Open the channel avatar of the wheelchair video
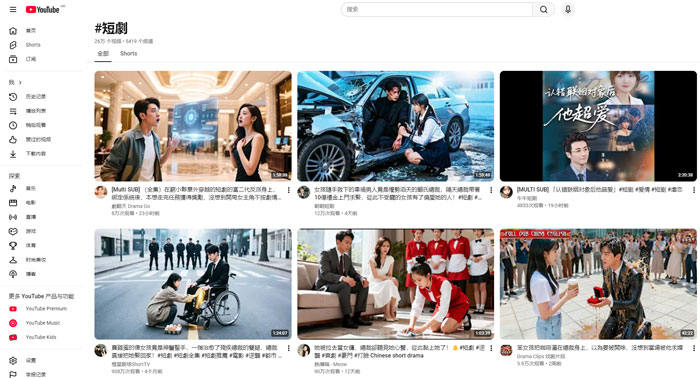Image resolution: width=700 pixels, height=378 pixels. (101, 350)
